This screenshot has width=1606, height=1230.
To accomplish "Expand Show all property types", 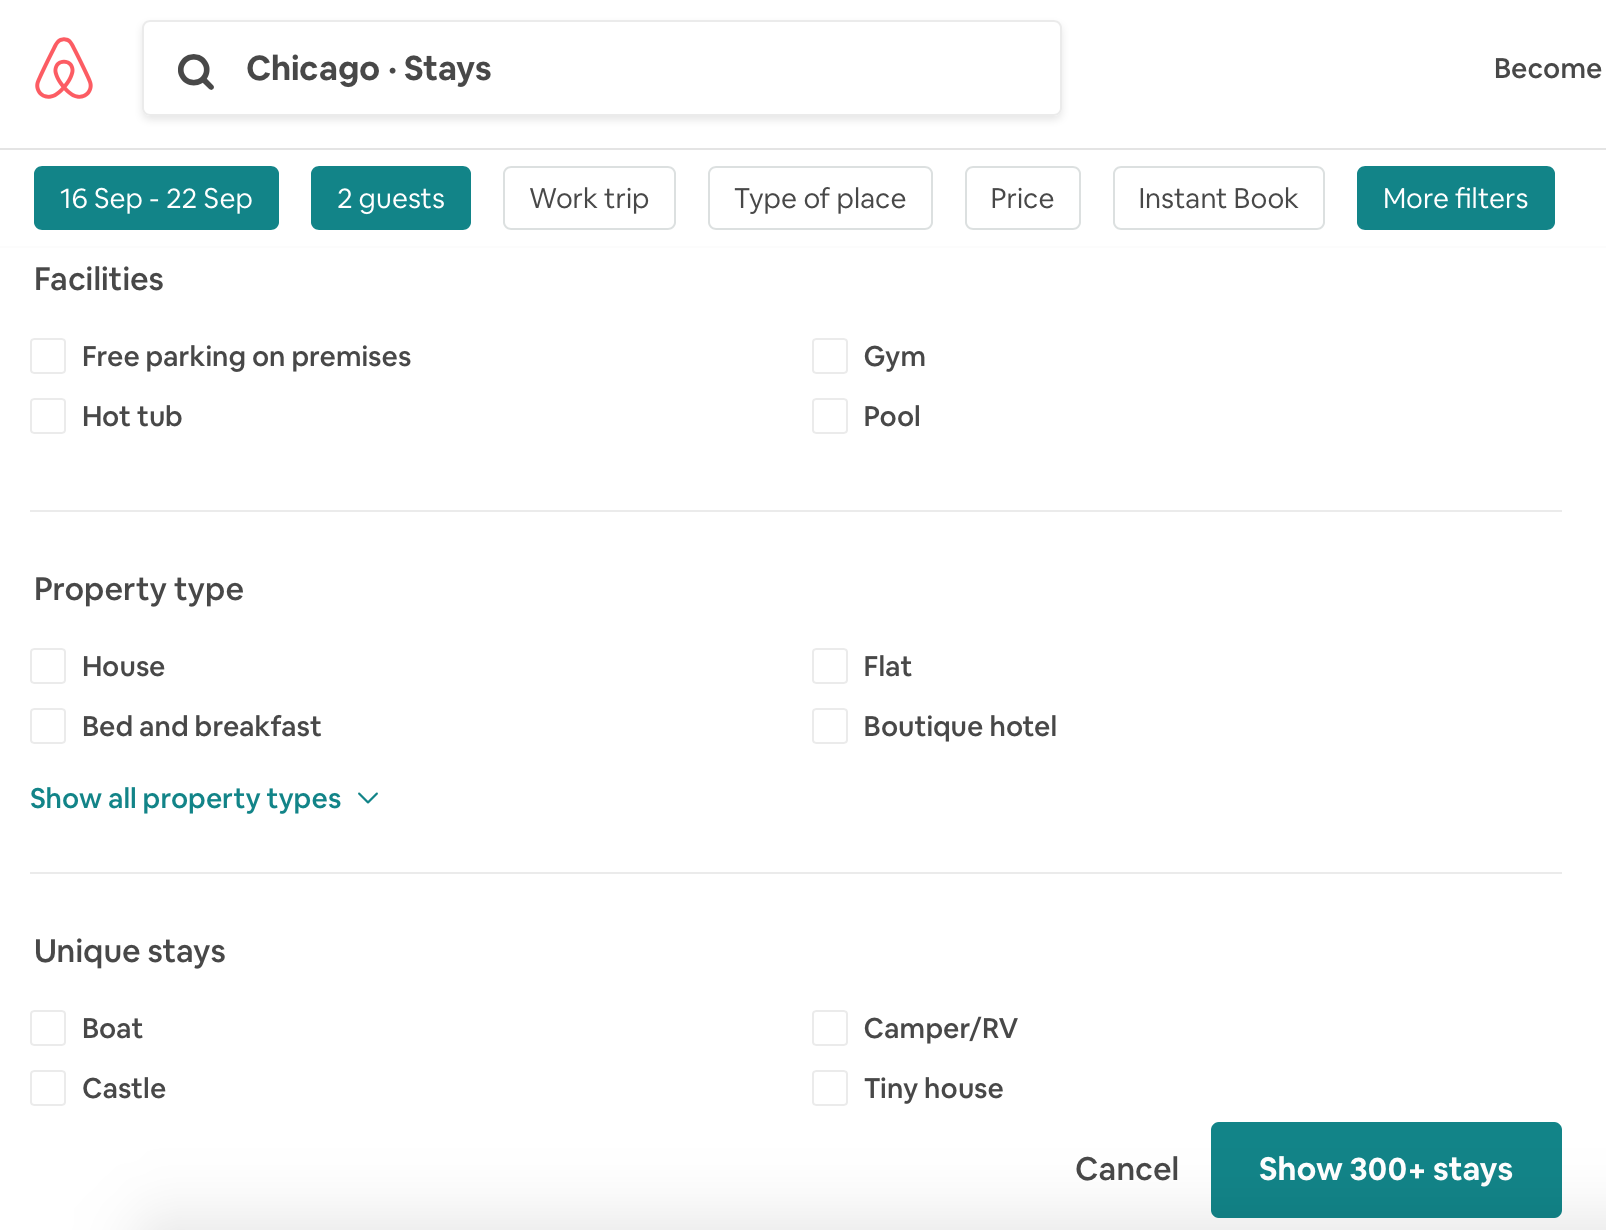I will point(185,798).
